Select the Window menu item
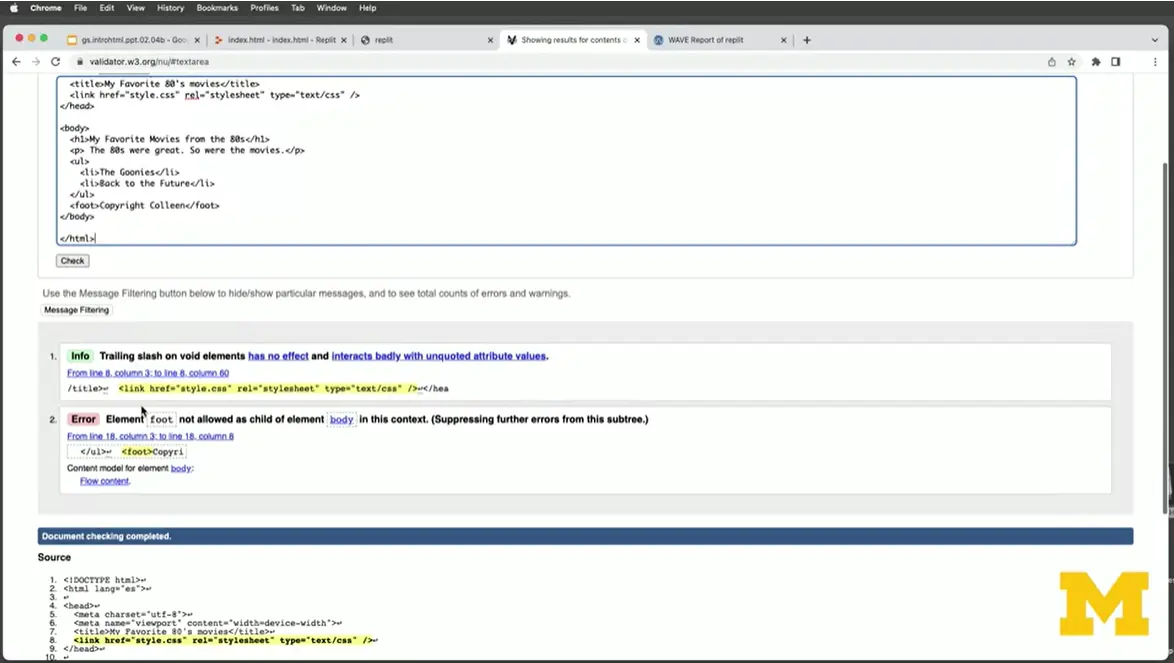Image resolution: width=1174 pixels, height=663 pixels. click(331, 8)
